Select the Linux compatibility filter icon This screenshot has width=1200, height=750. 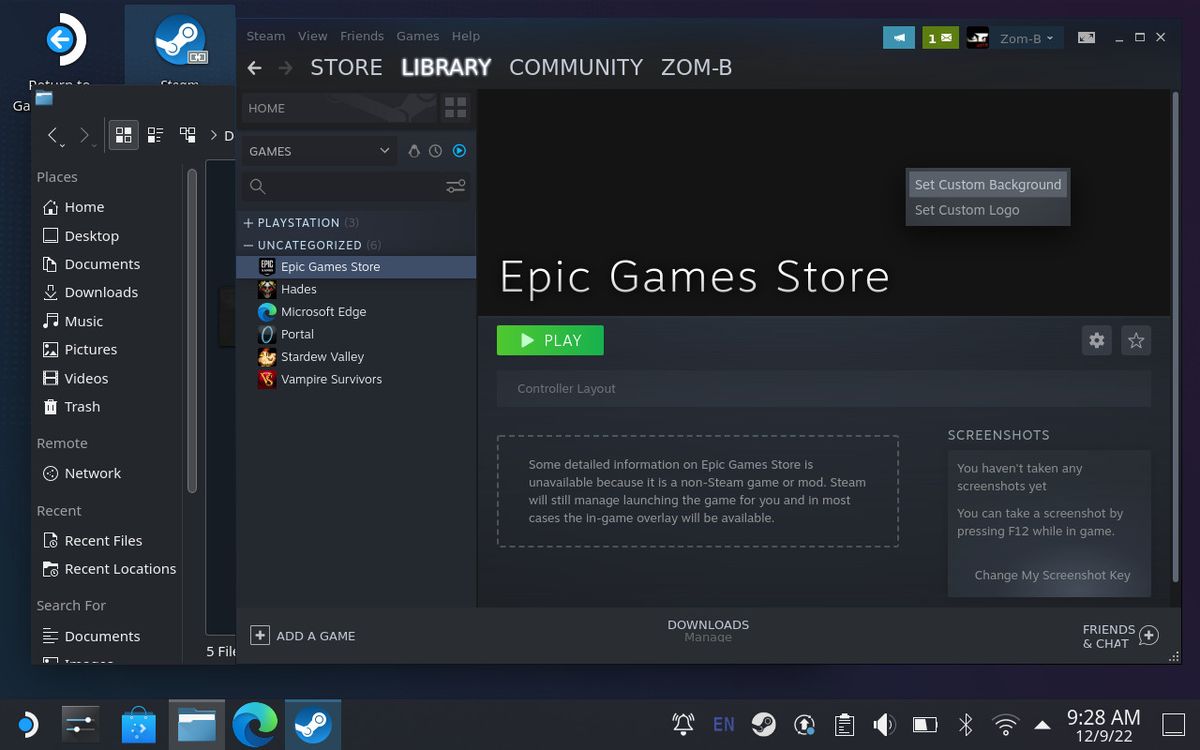tap(415, 151)
